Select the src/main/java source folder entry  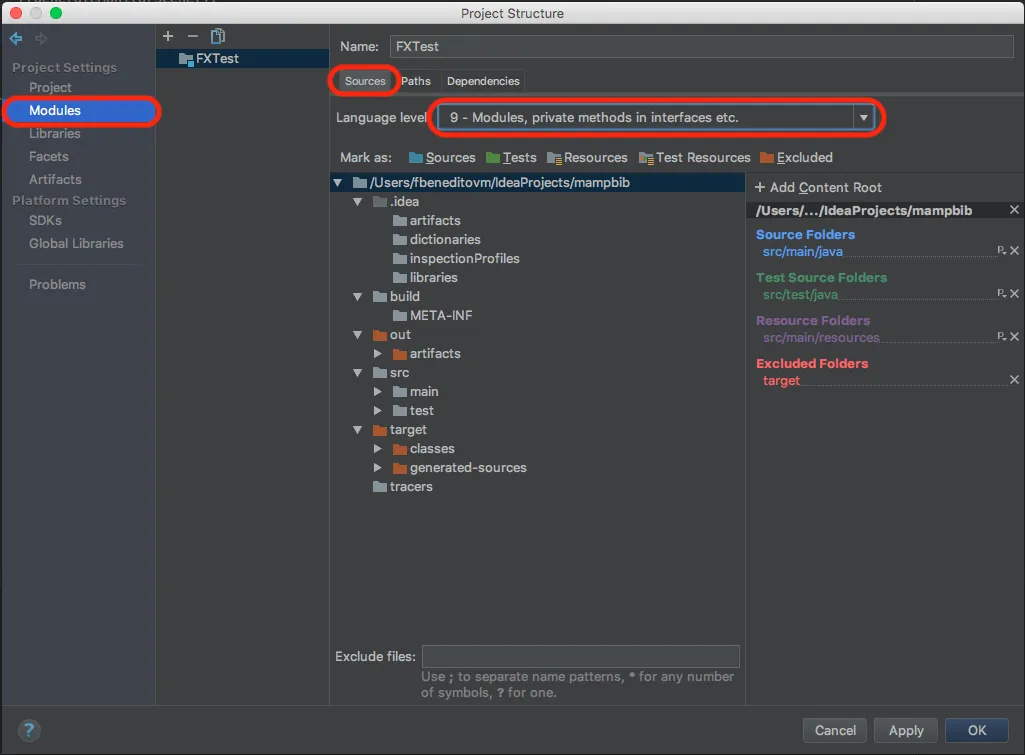coord(802,252)
